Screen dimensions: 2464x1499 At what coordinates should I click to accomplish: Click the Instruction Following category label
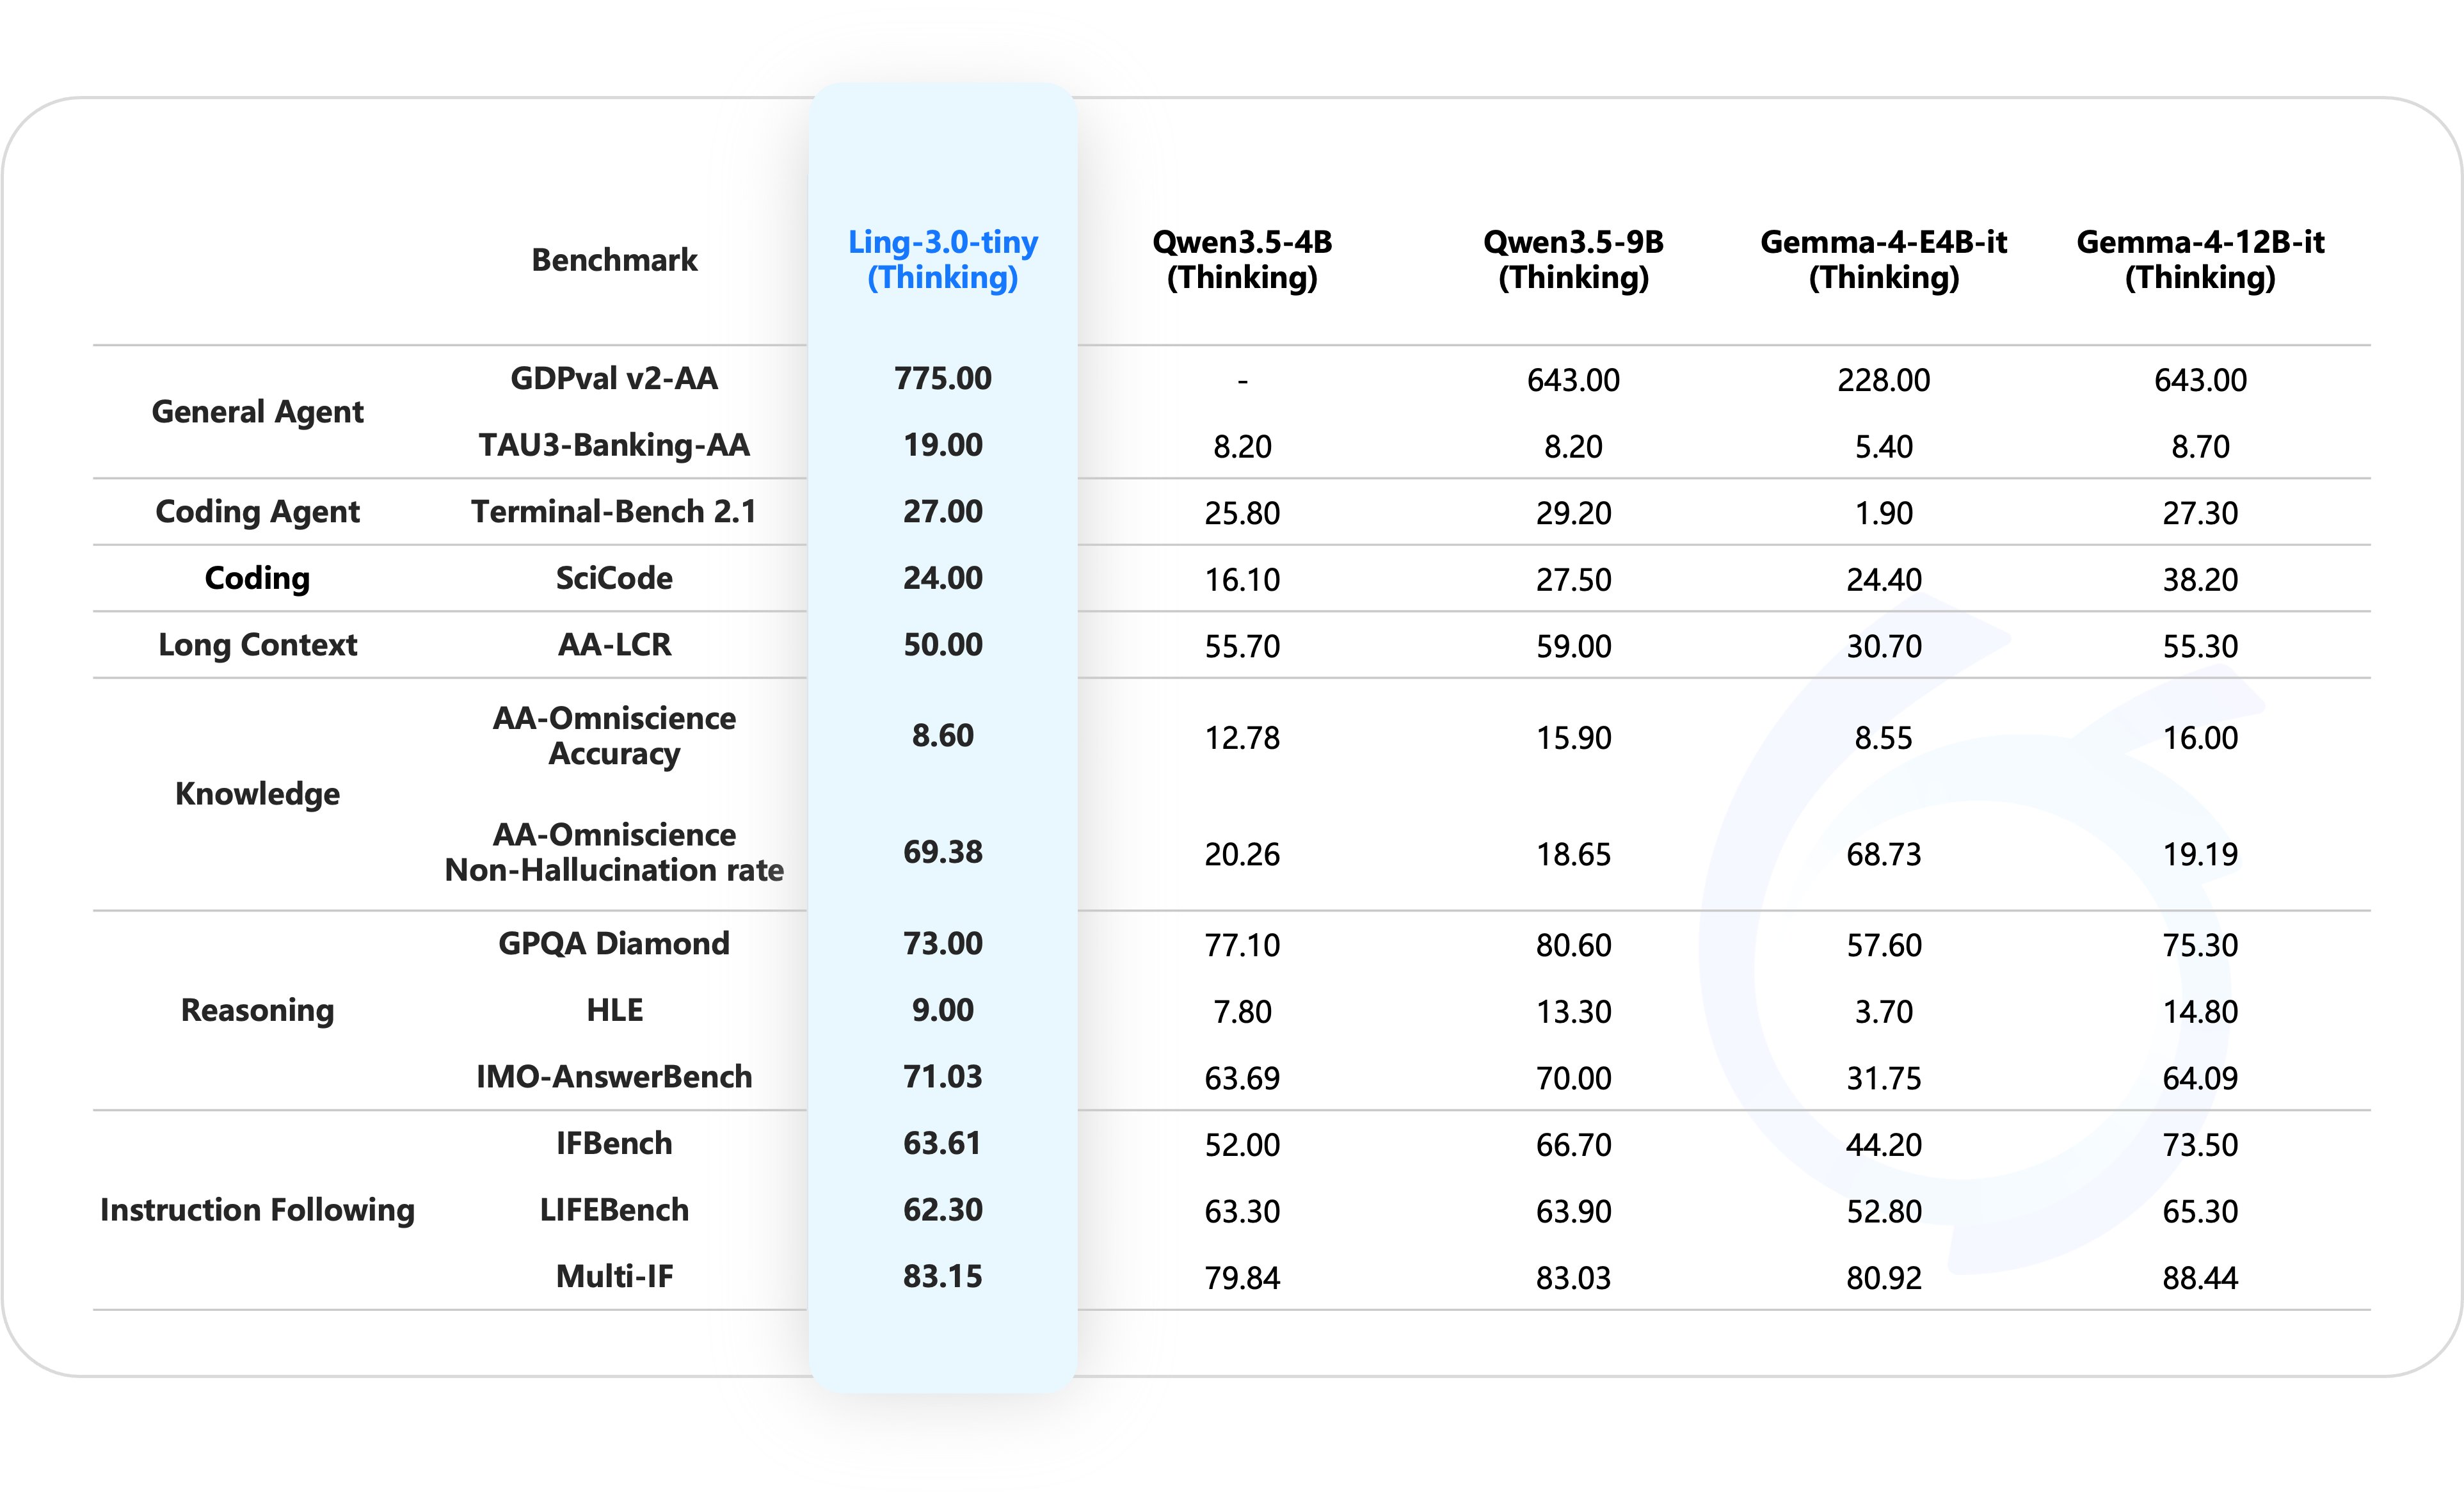click(x=257, y=1210)
